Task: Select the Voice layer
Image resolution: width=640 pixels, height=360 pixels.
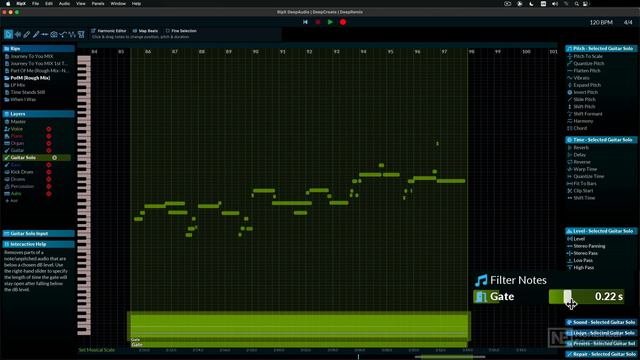Action: tap(17, 129)
